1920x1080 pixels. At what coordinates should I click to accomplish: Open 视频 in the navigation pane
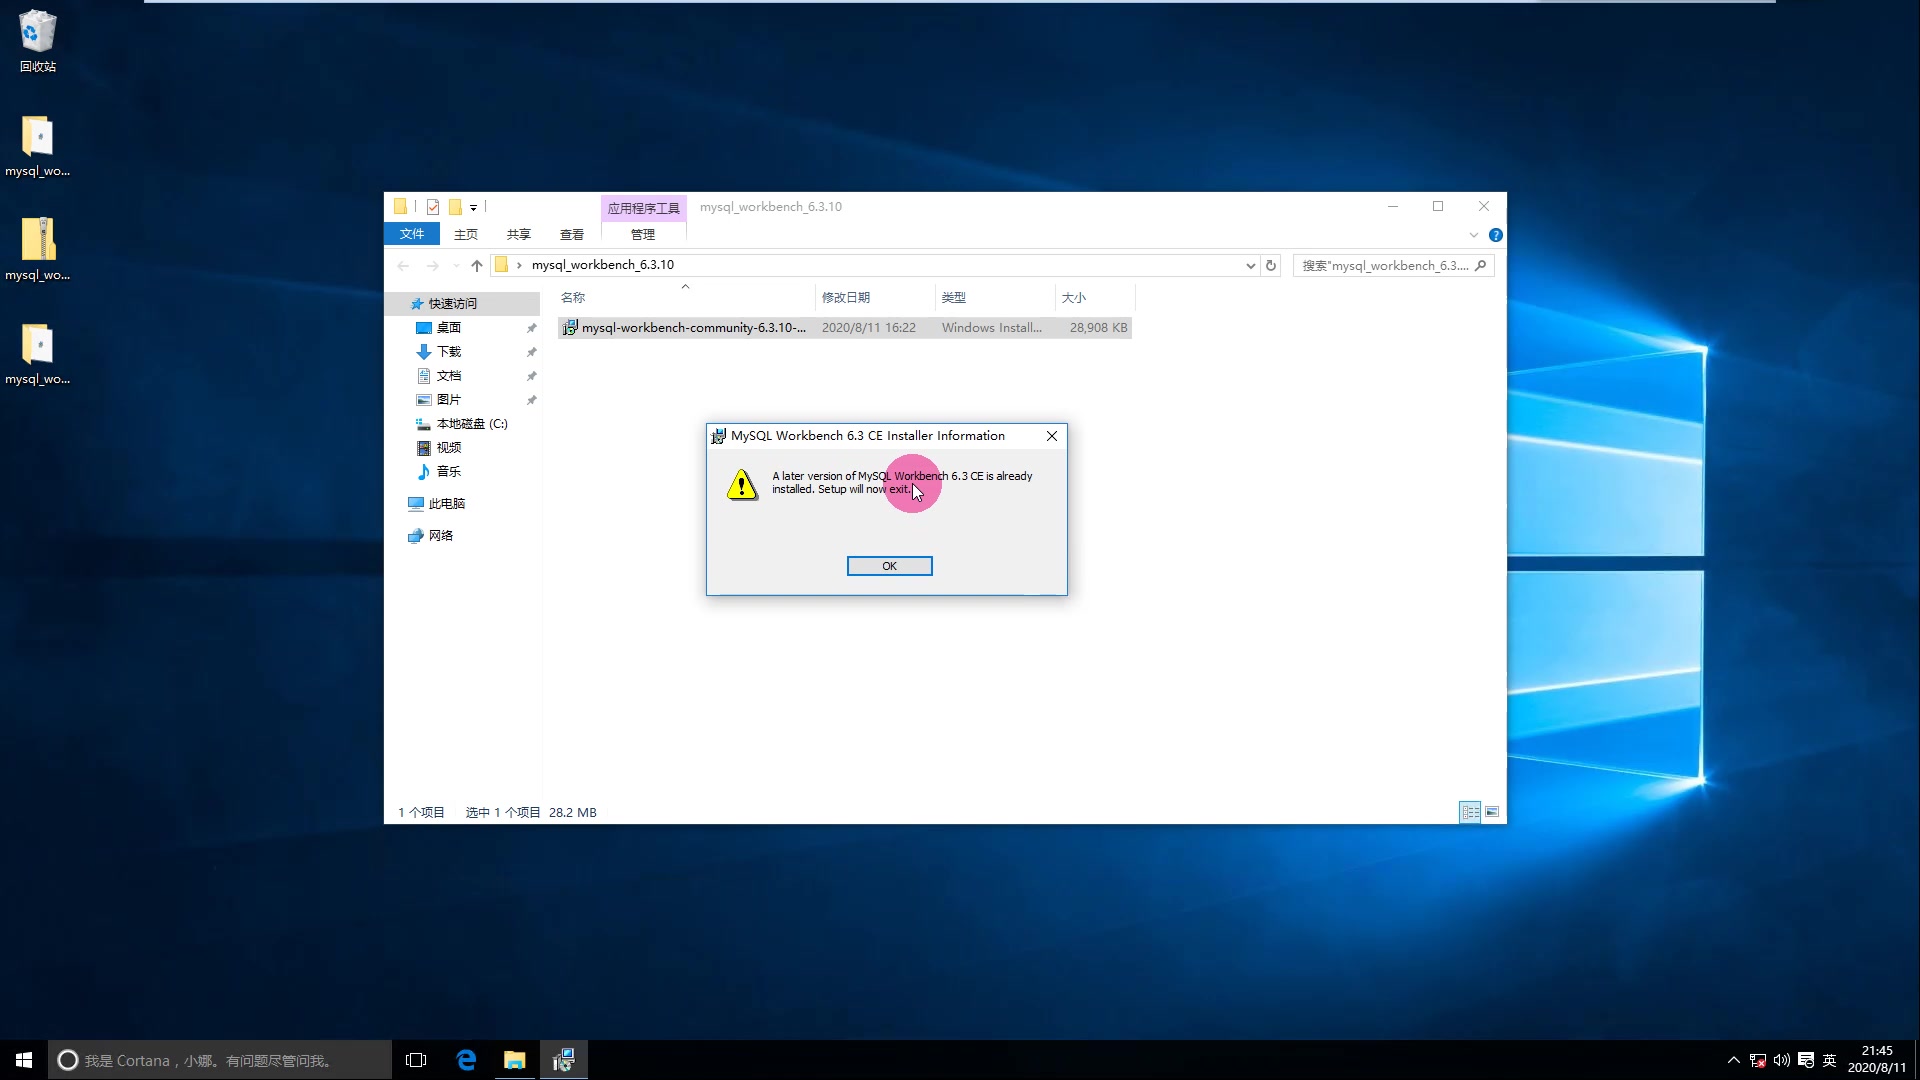point(449,447)
